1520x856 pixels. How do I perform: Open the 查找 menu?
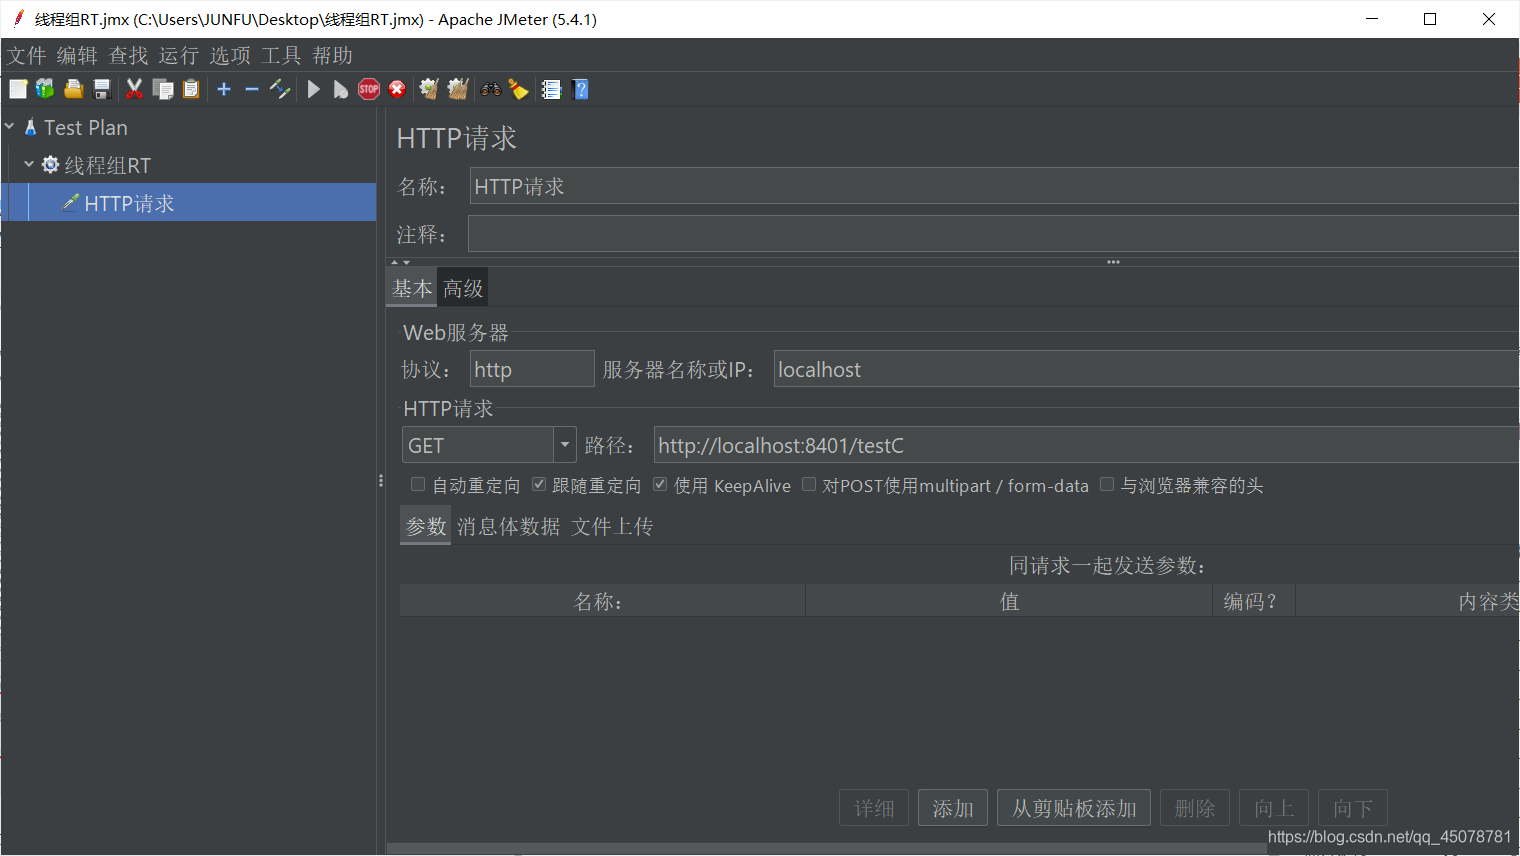[x=128, y=55]
